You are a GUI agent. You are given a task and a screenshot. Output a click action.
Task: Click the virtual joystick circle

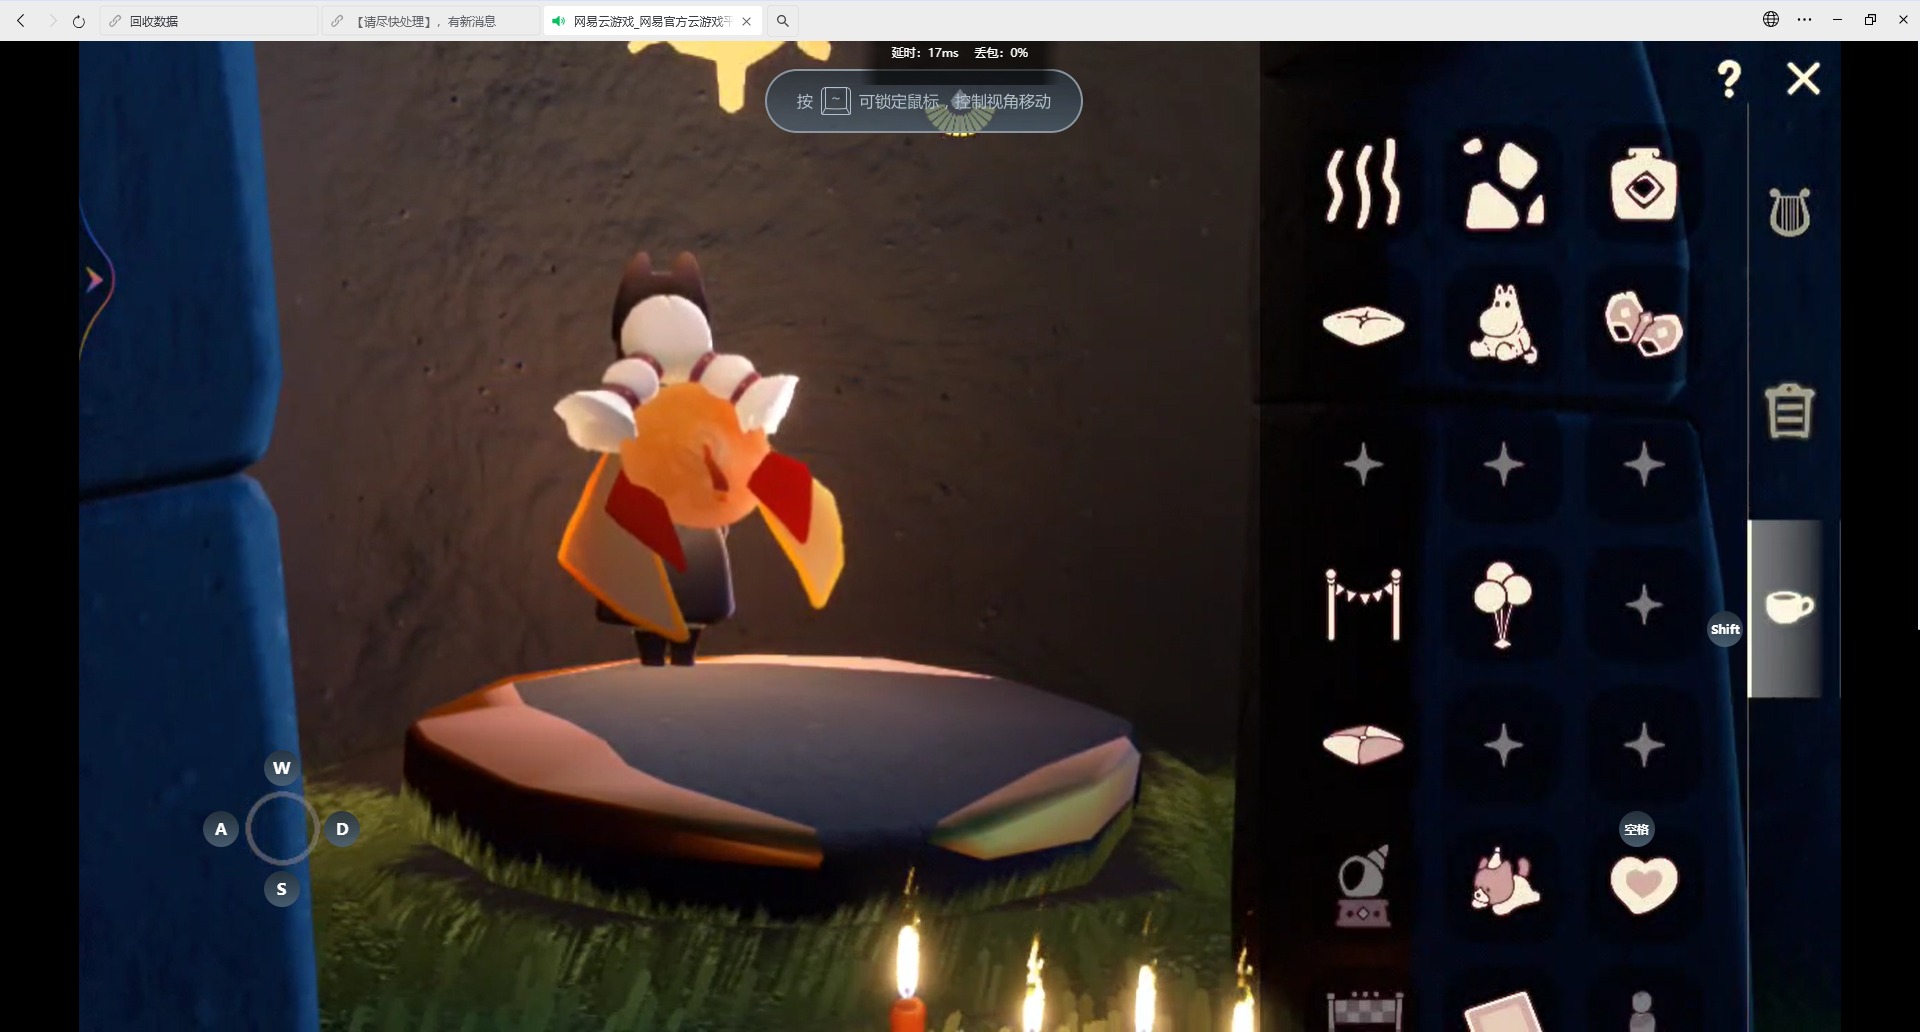pyautogui.click(x=282, y=829)
